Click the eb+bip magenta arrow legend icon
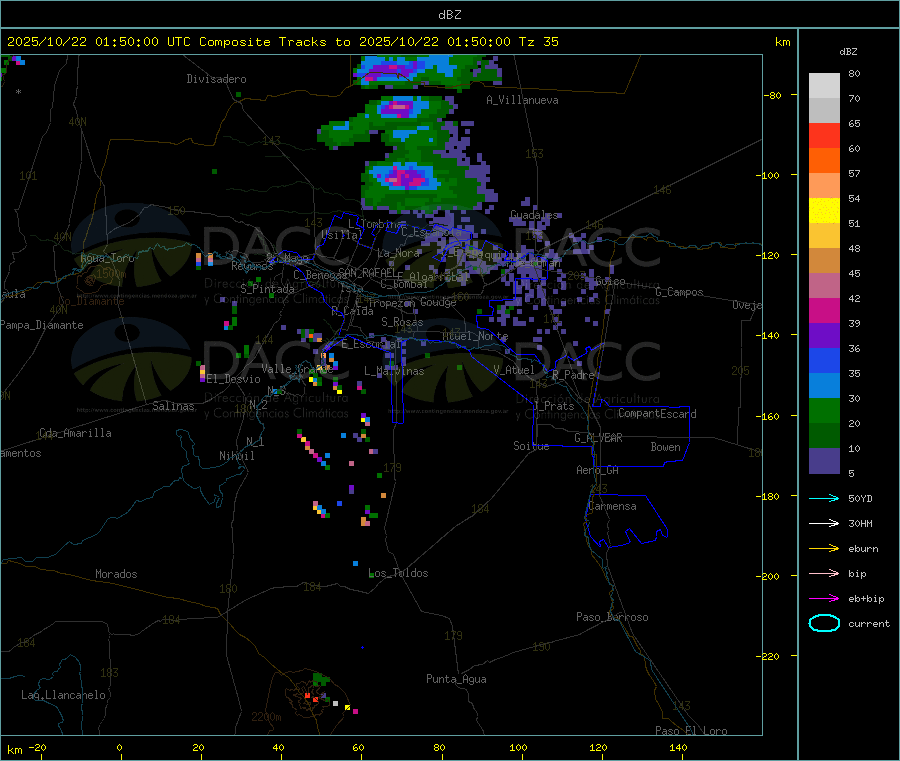 tap(824, 599)
